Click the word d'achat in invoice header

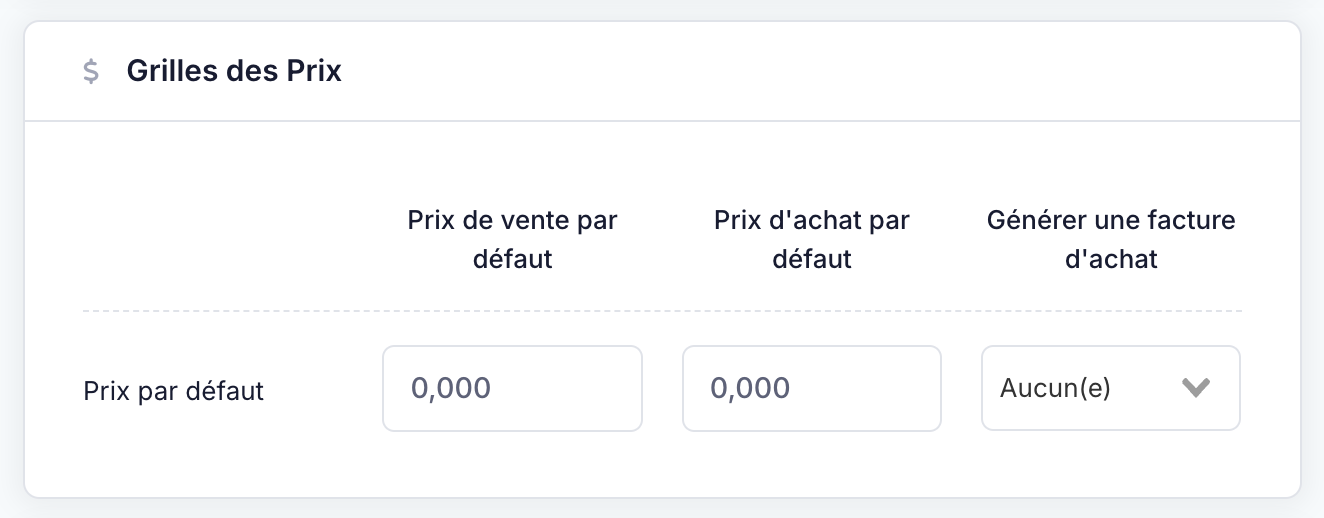(1111, 260)
